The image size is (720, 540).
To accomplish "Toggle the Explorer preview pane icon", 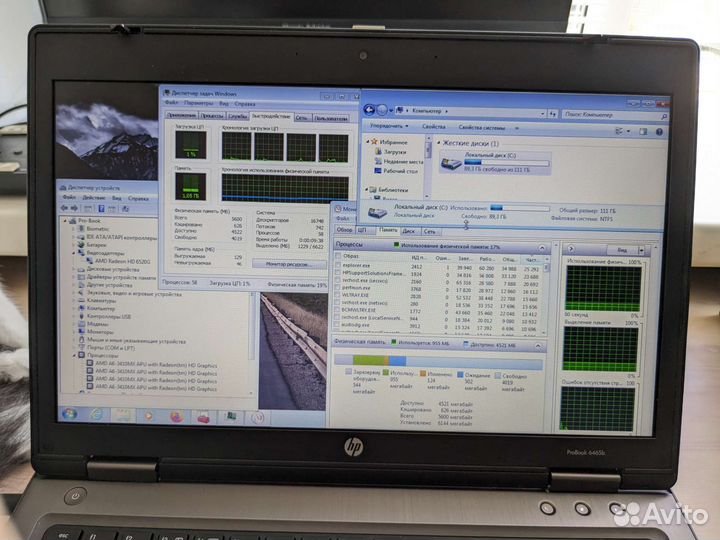I will (x=643, y=132).
